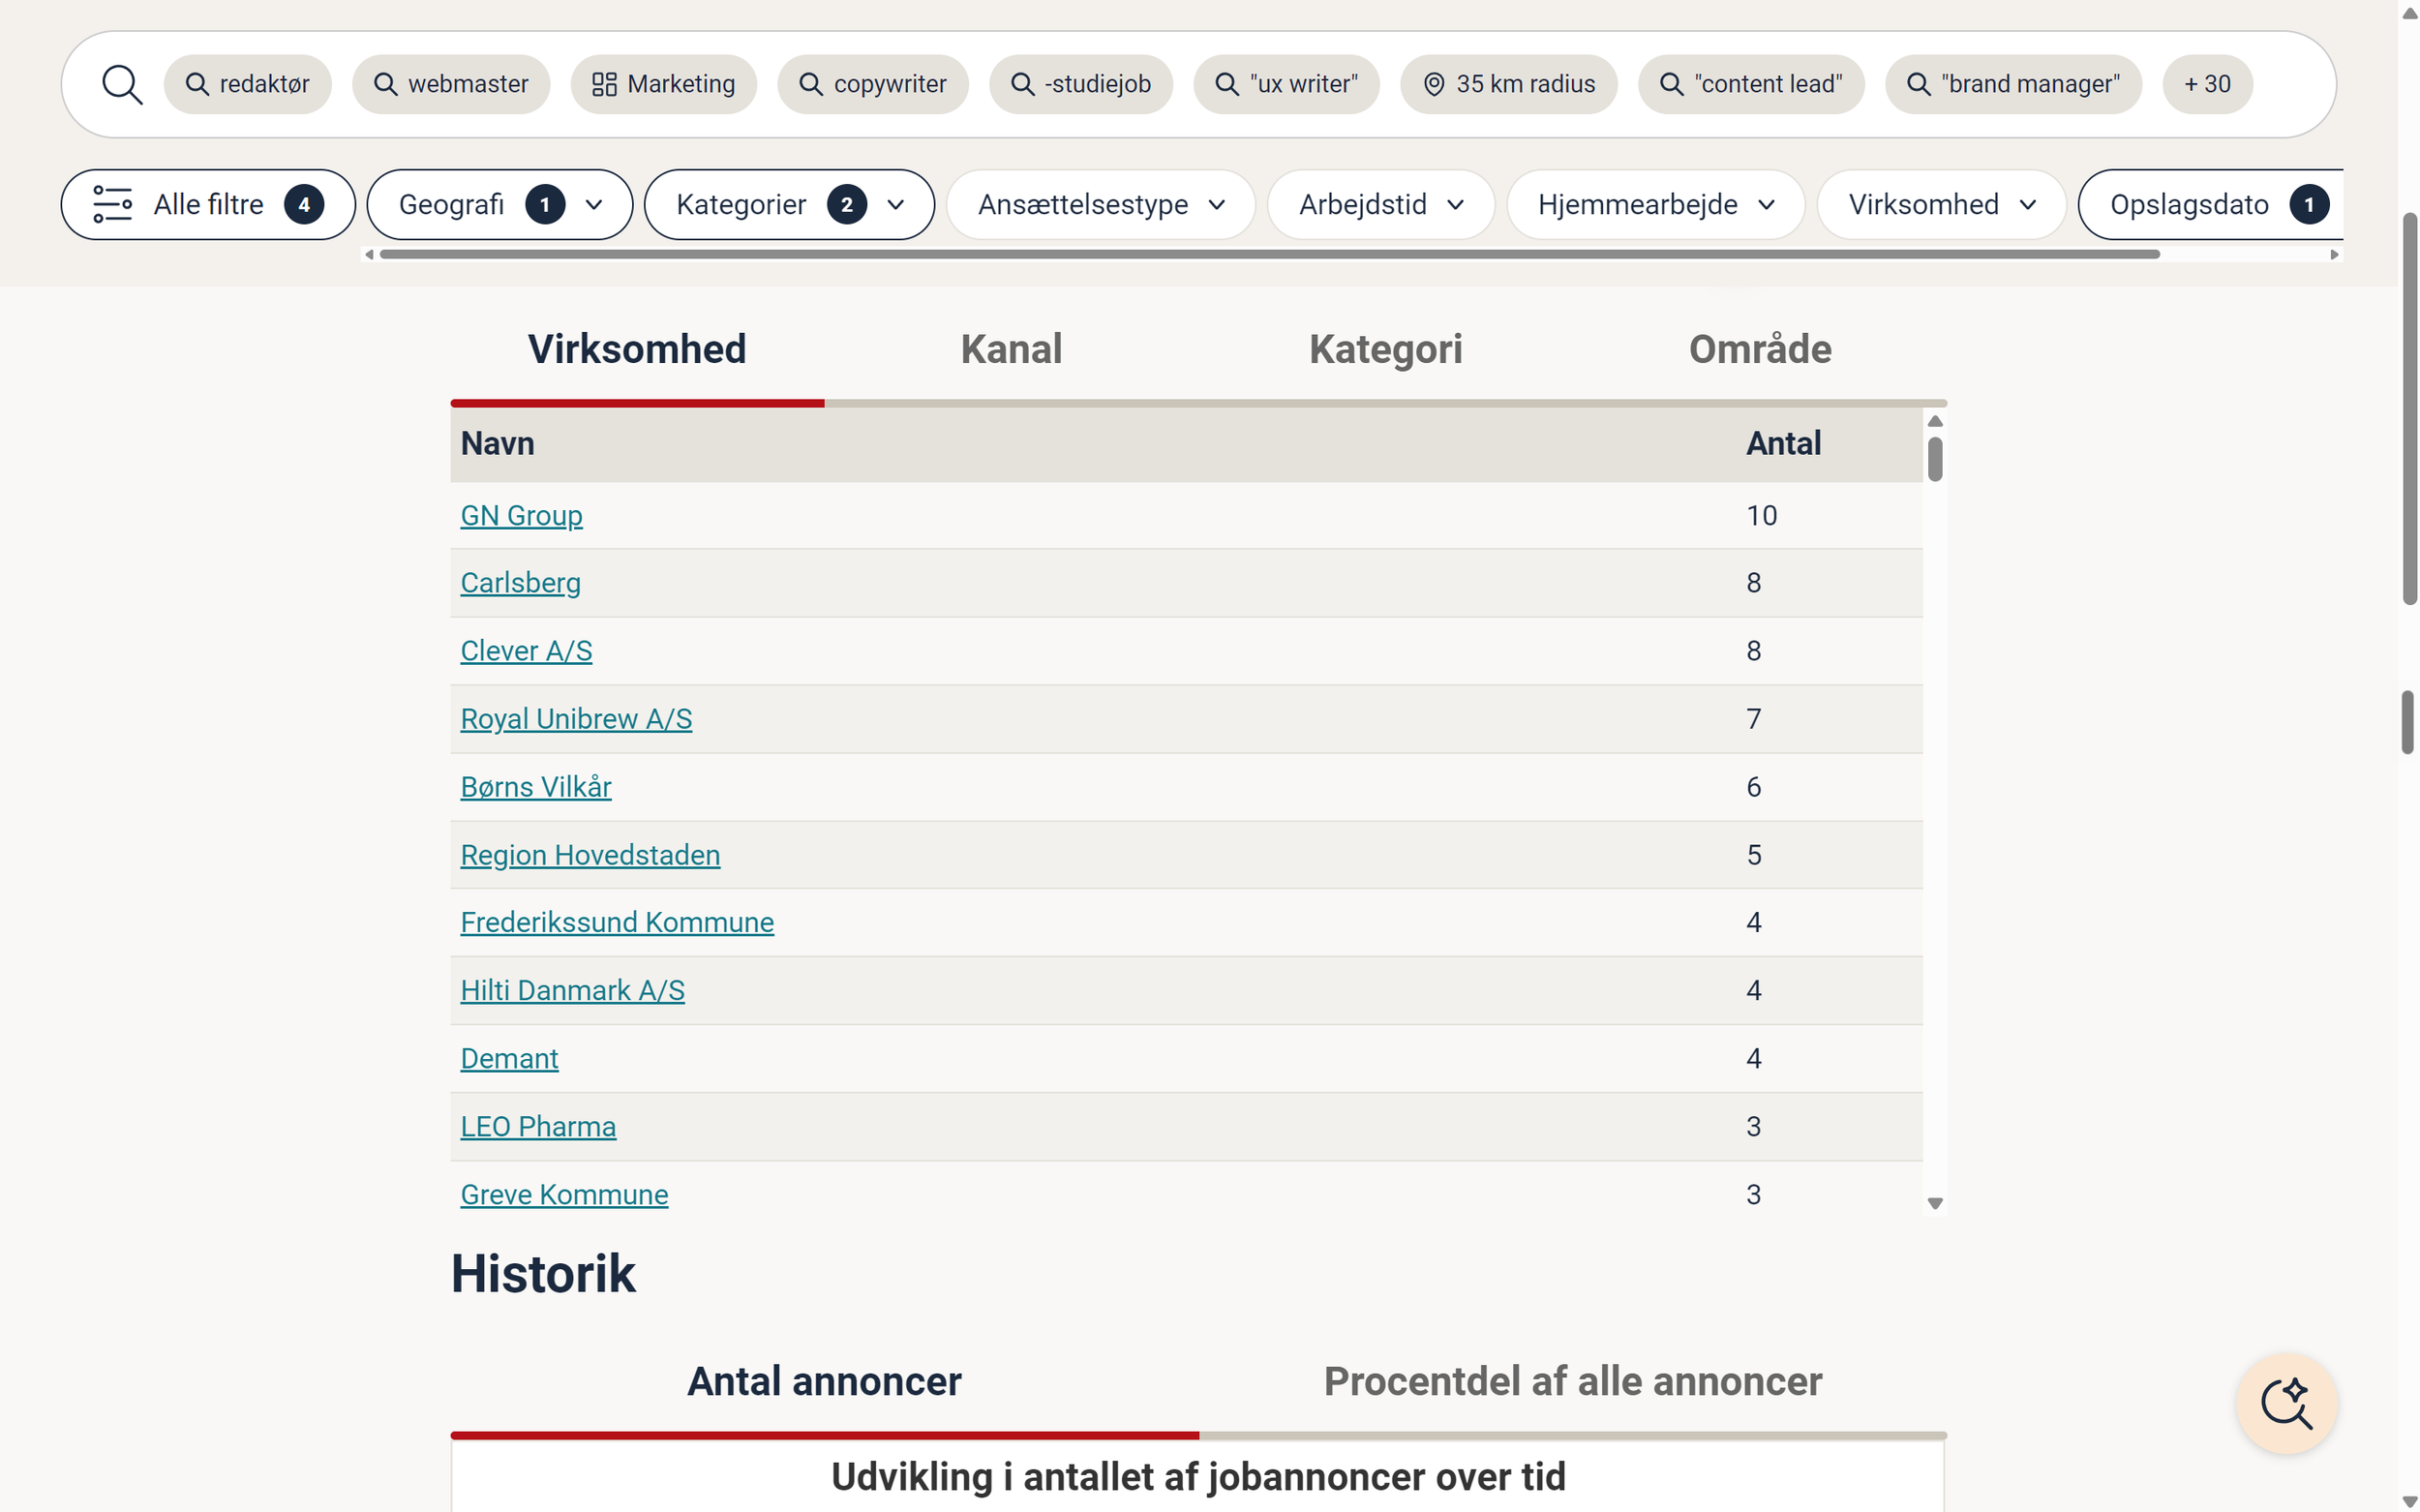Click the magnifier icon in the "ux writer" chip
This screenshot has height=1512, width=2420.
click(1226, 84)
